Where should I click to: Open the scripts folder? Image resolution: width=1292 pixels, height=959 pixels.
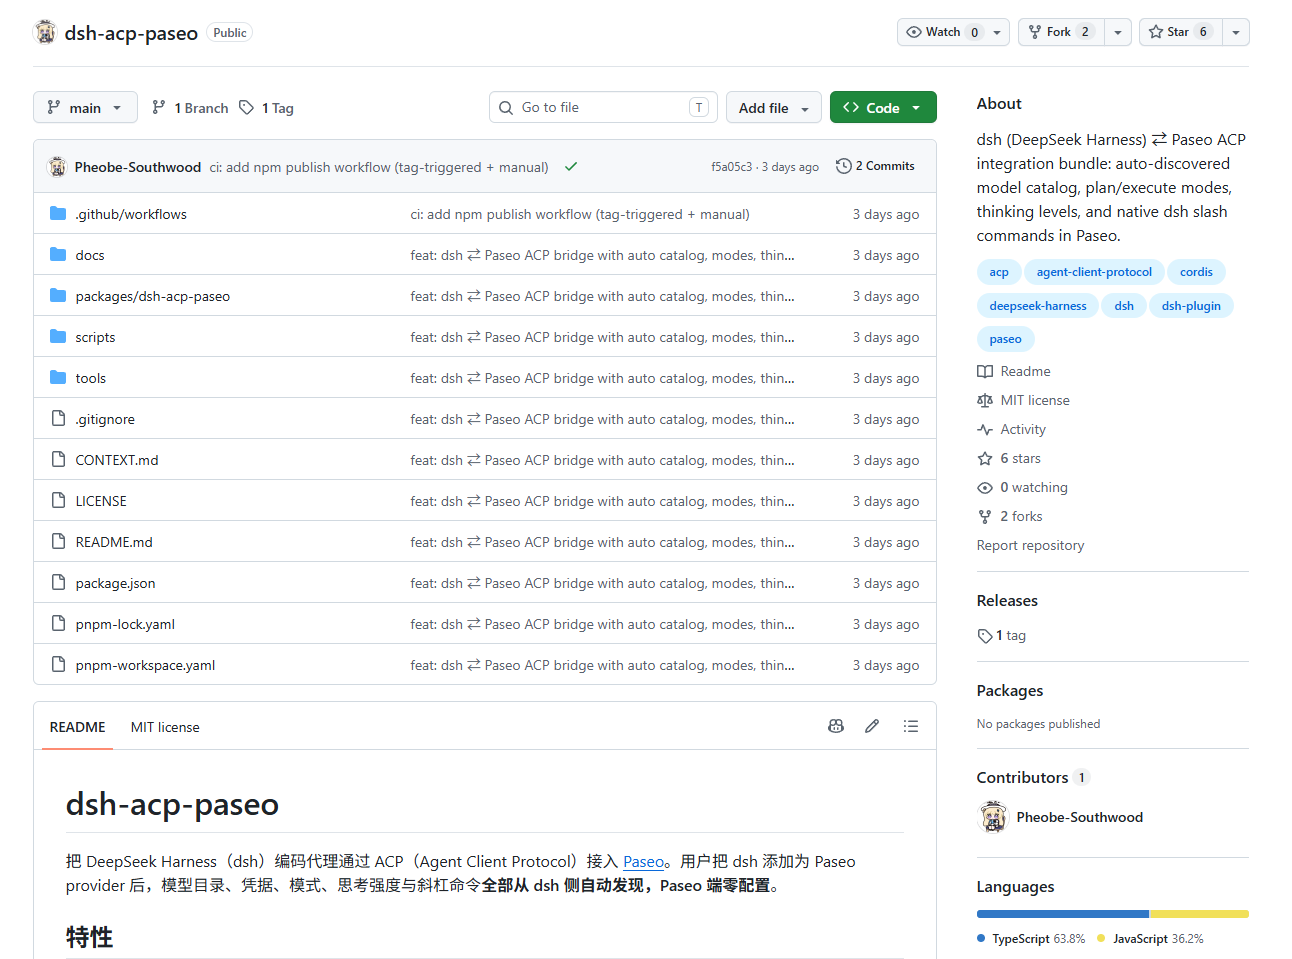click(x=95, y=337)
